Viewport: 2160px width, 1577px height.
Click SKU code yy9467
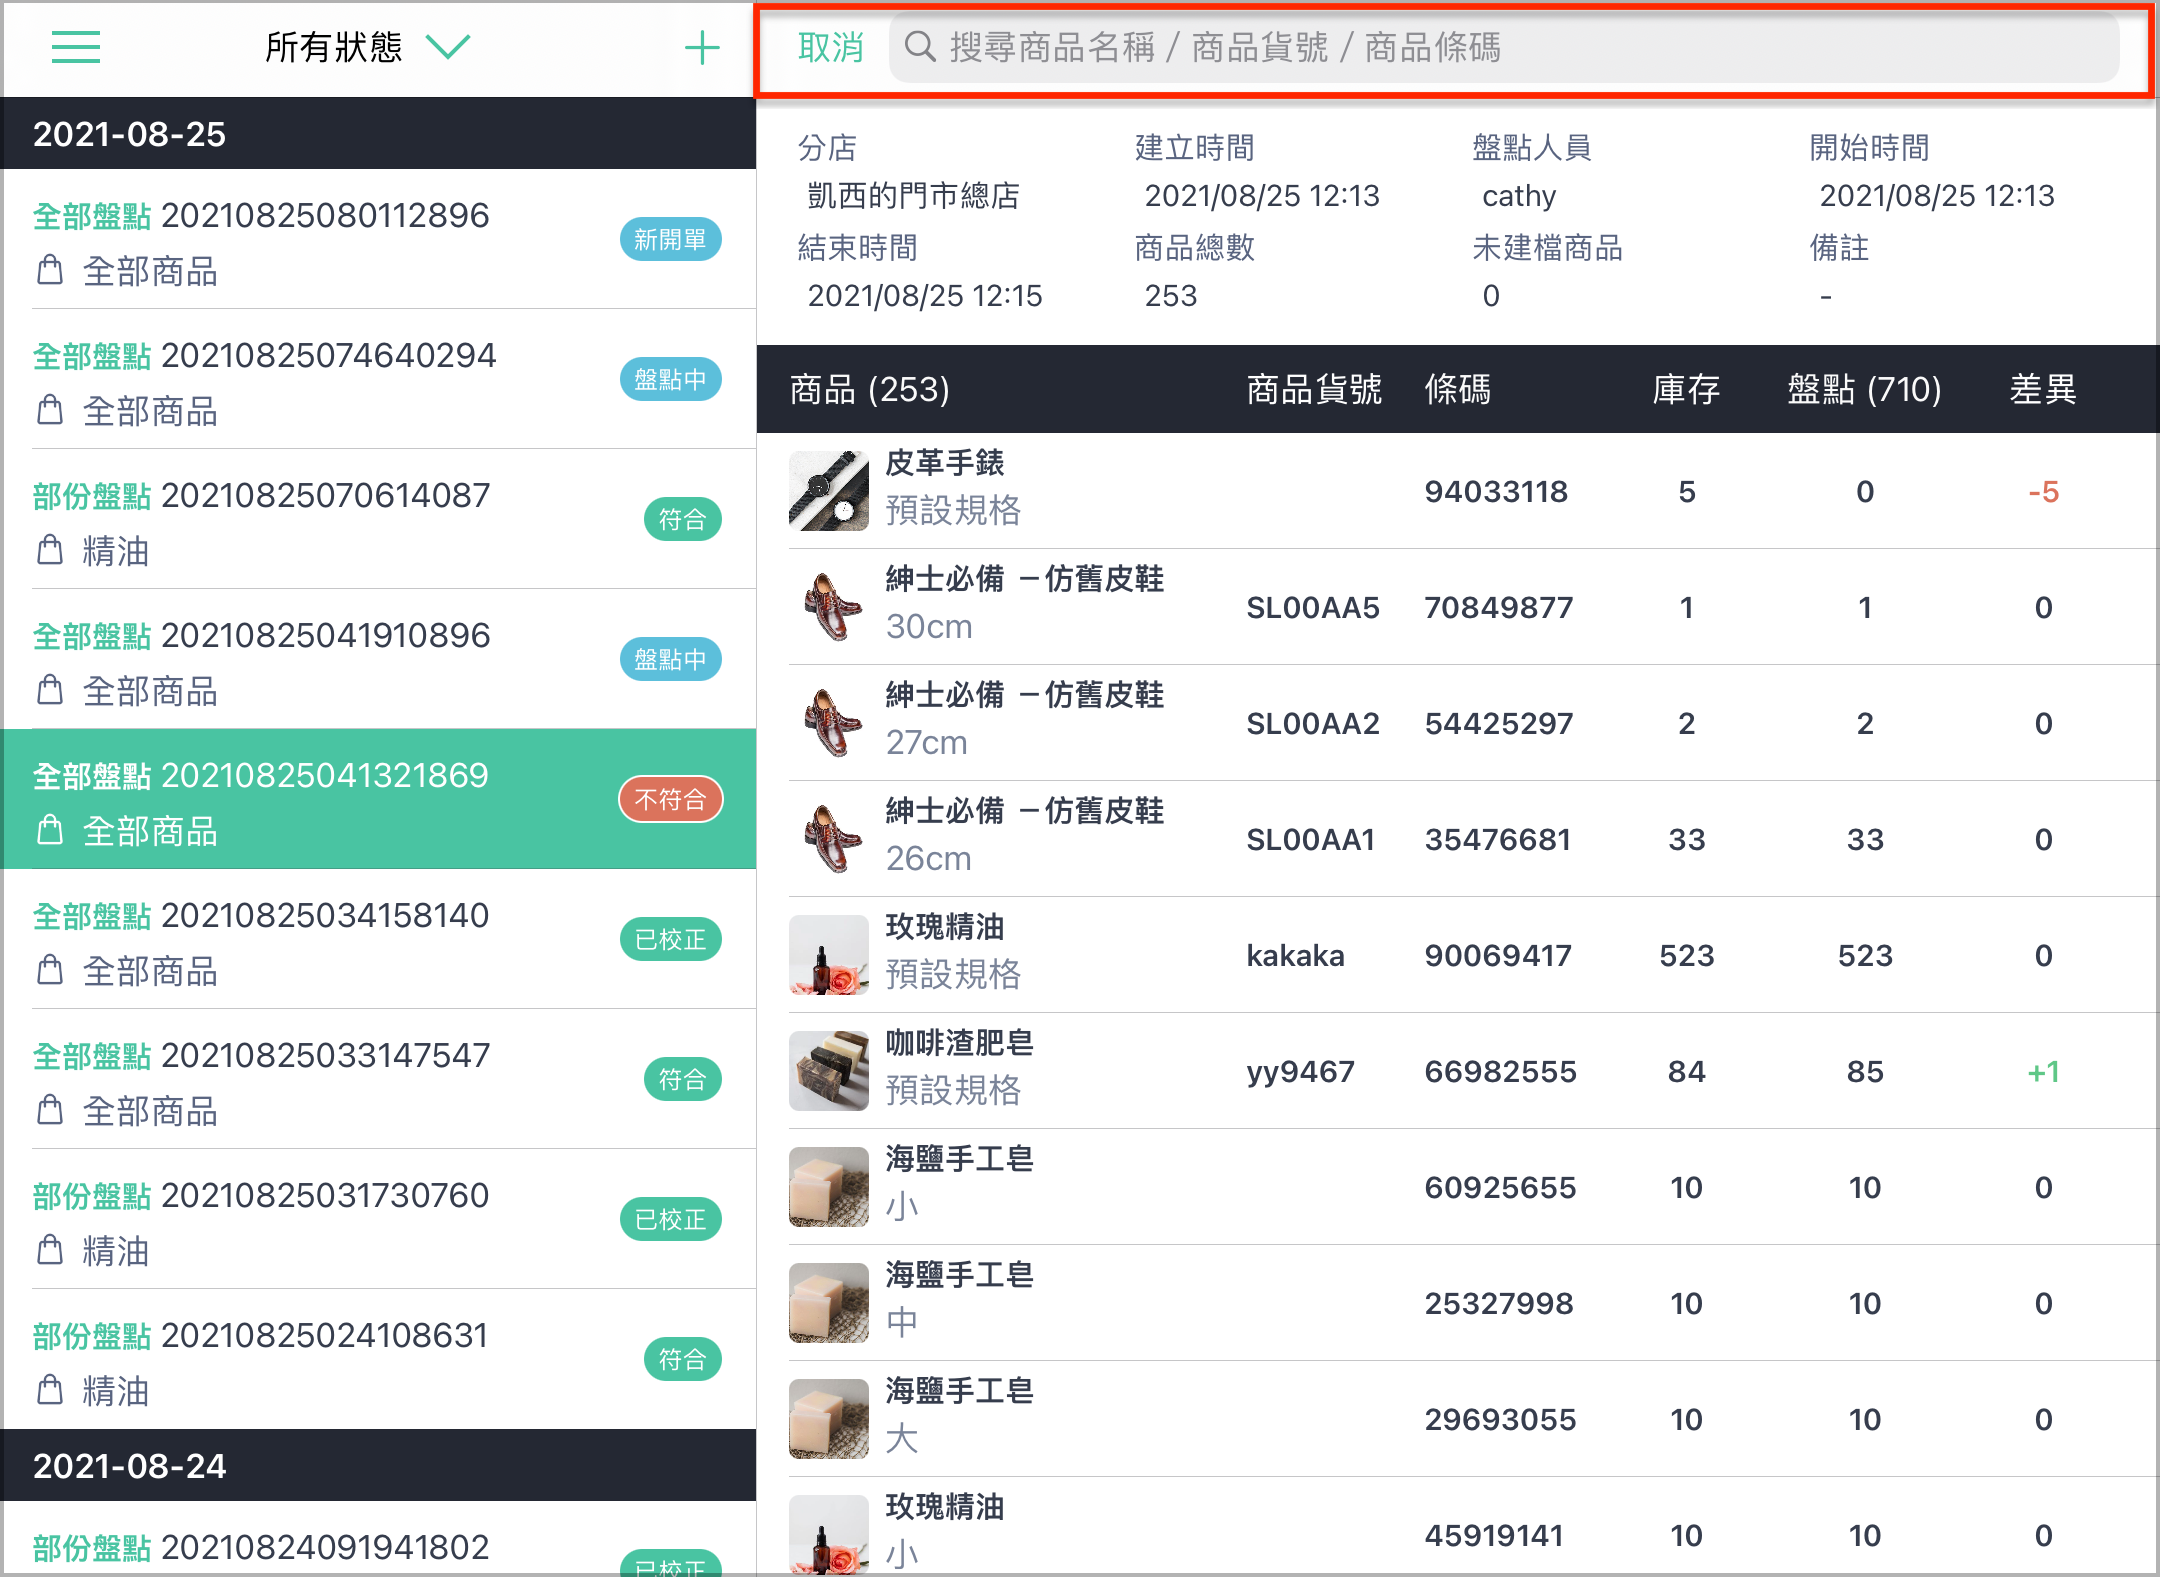1300,1072
